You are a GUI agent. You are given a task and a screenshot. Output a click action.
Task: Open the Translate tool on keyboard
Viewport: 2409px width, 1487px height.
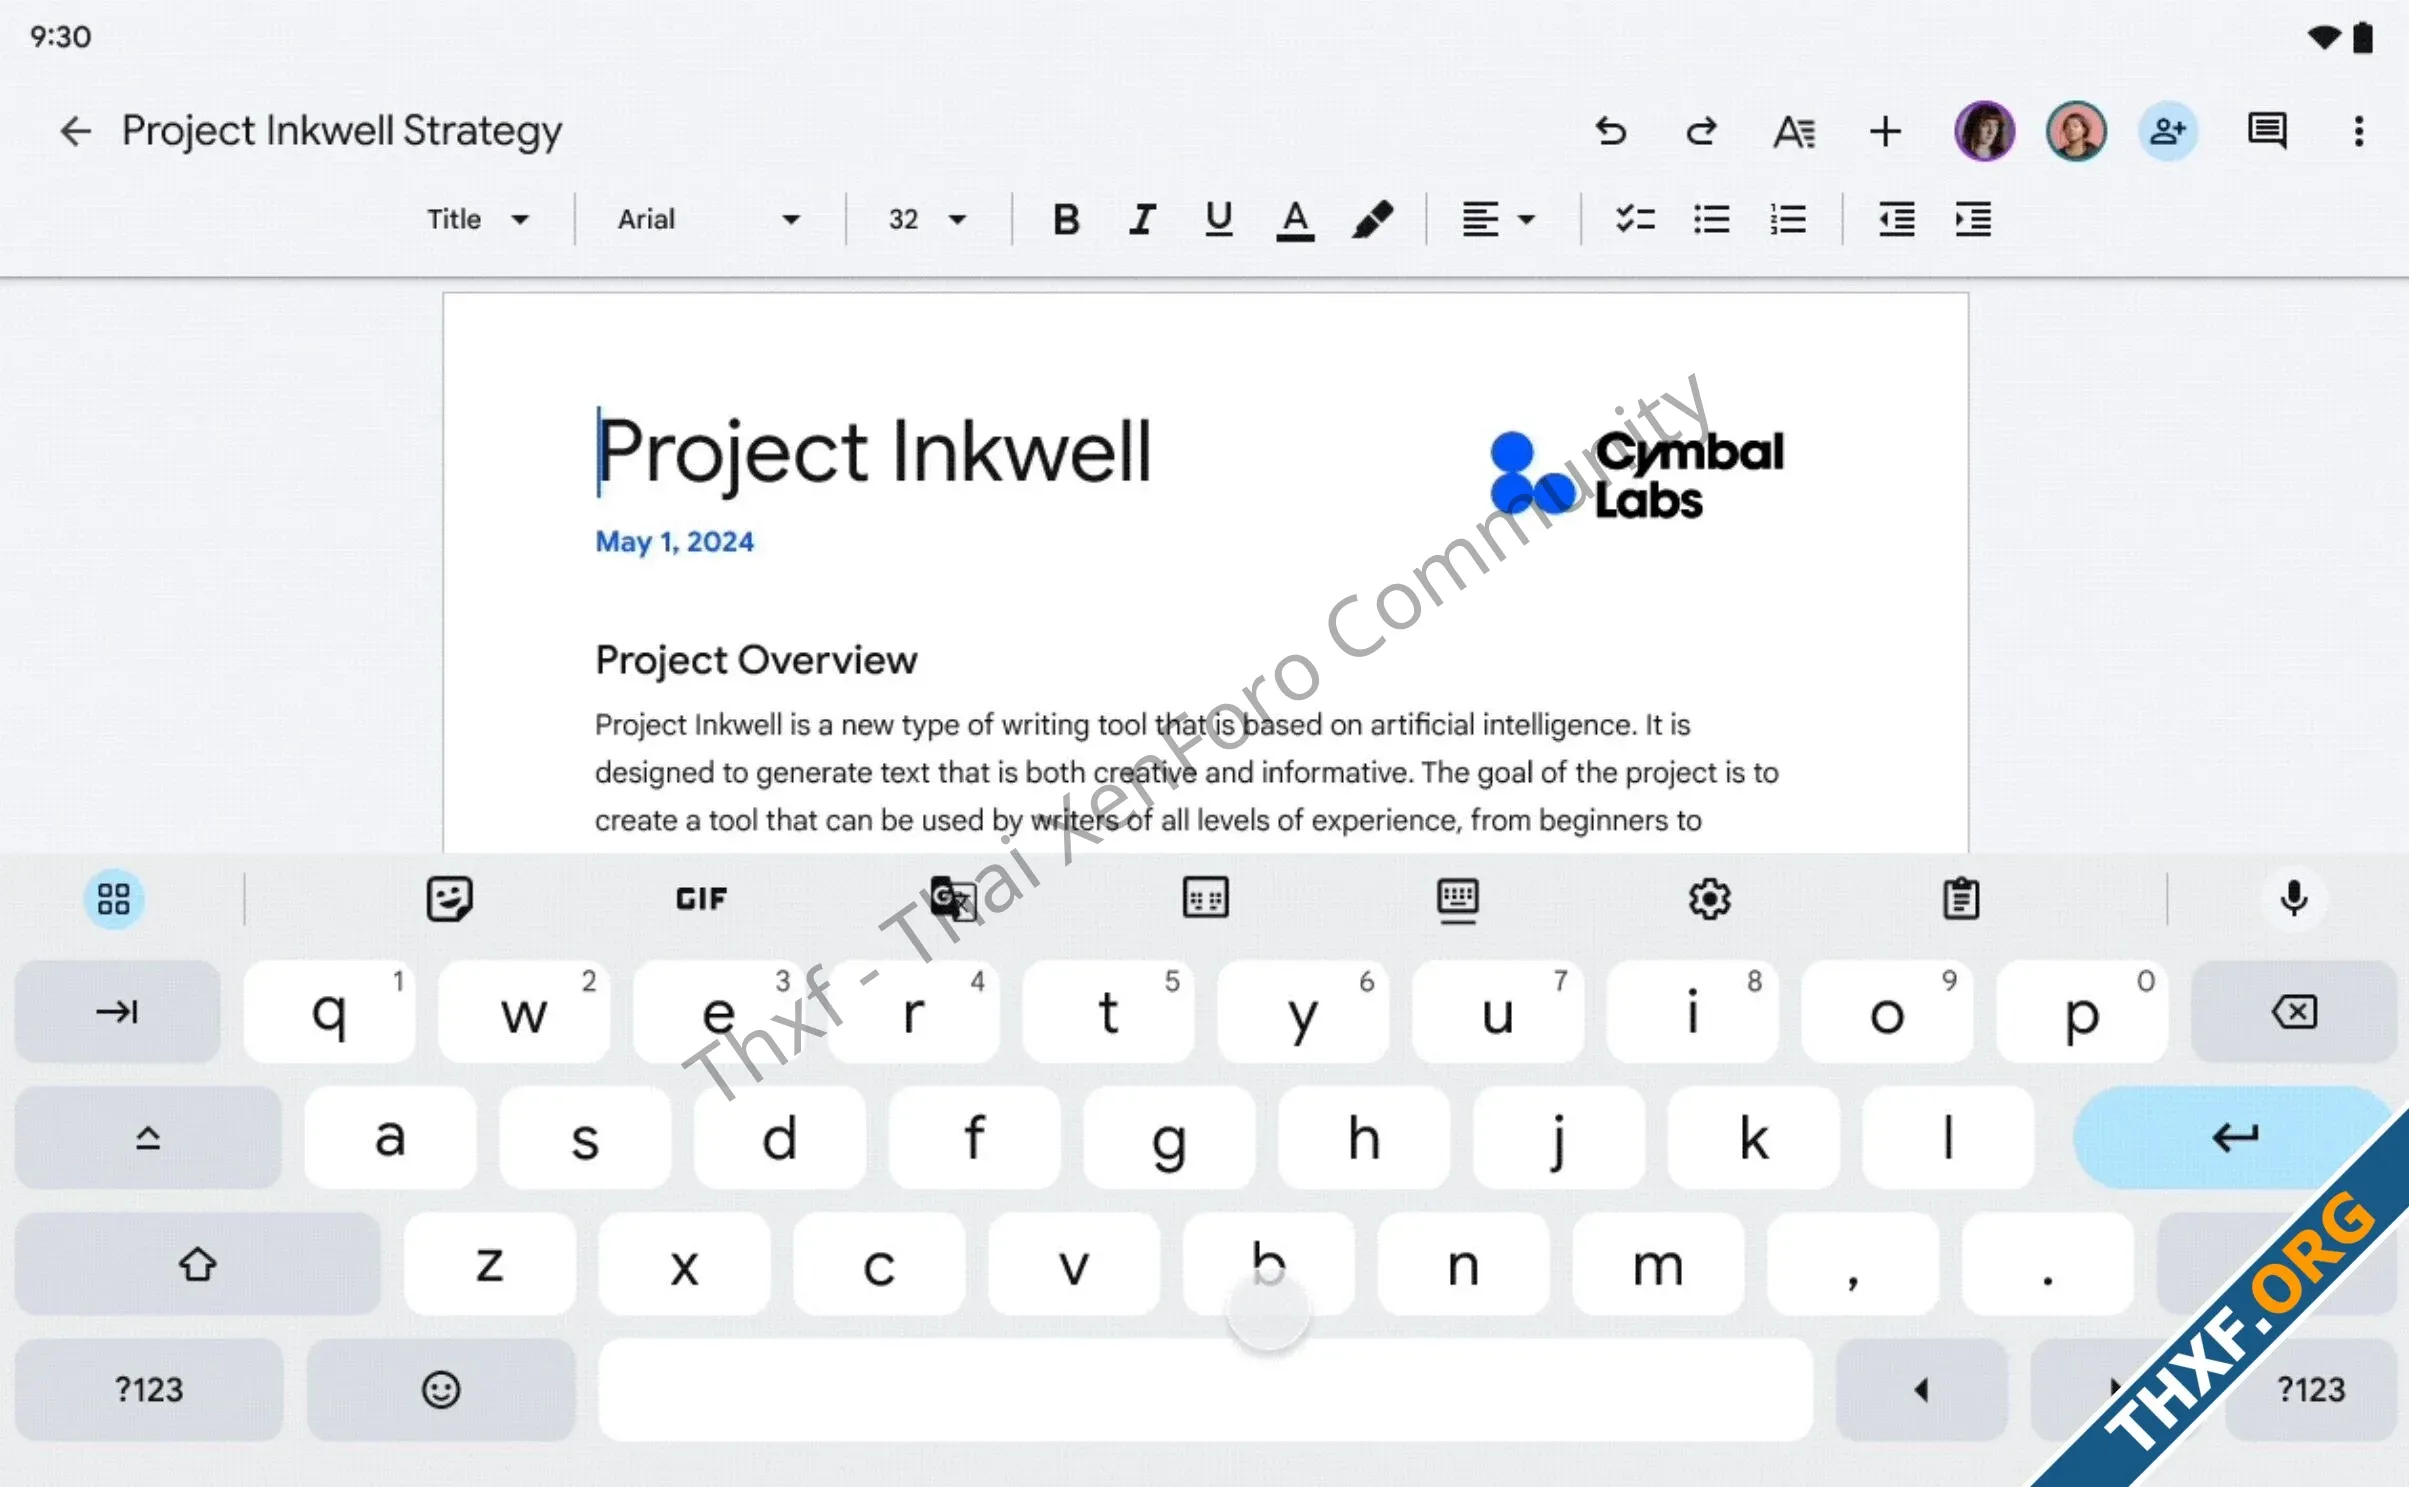tap(953, 898)
